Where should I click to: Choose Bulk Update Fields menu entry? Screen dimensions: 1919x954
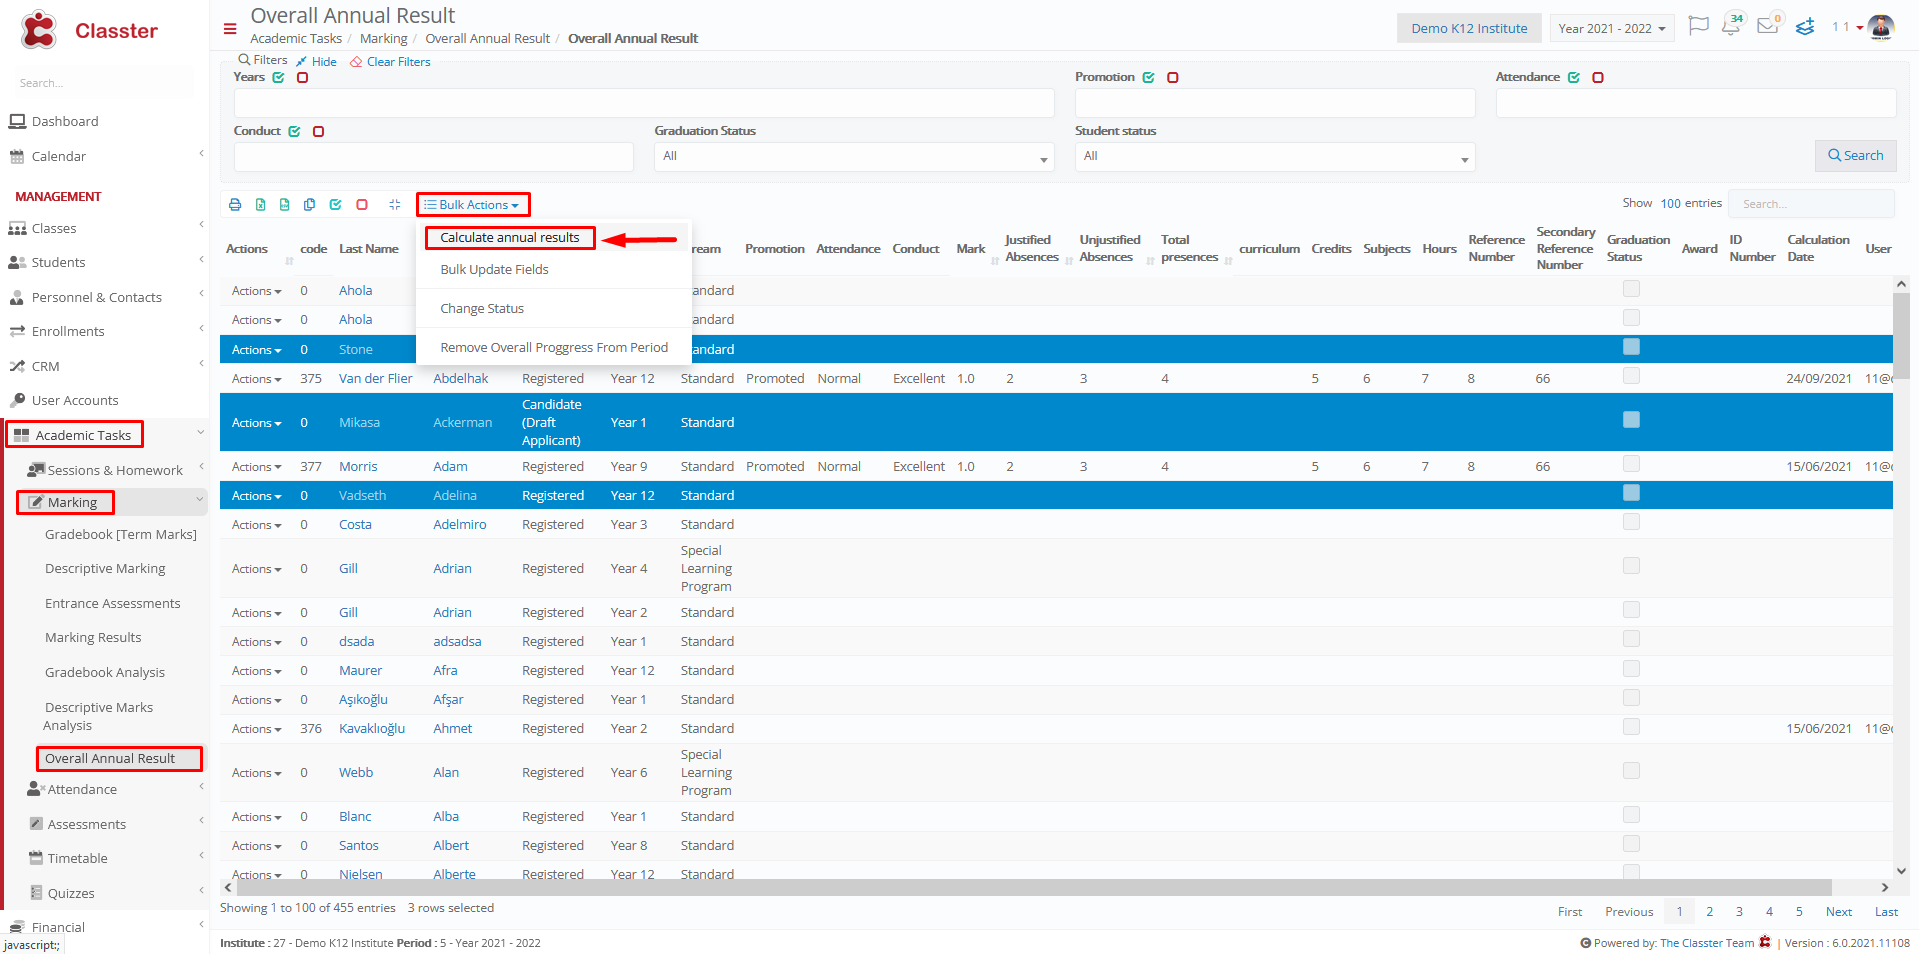(x=495, y=269)
